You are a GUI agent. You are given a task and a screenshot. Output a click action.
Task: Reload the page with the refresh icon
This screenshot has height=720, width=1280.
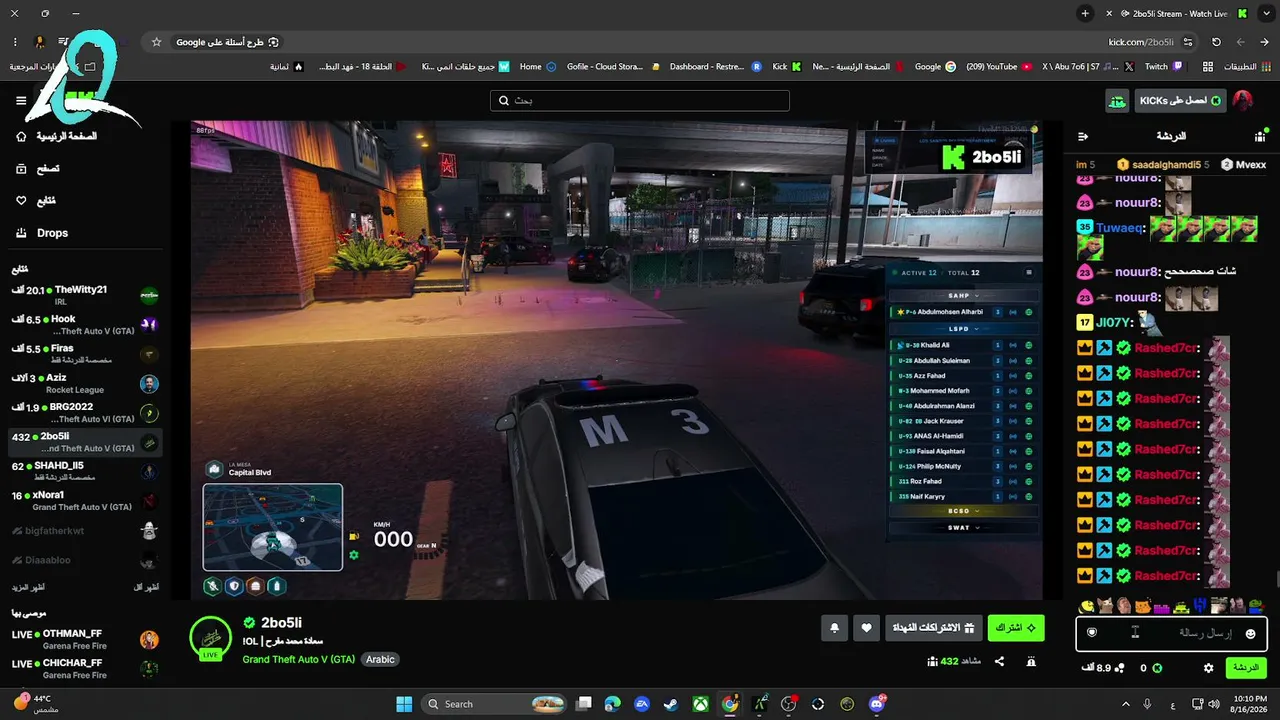point(1216,42)
